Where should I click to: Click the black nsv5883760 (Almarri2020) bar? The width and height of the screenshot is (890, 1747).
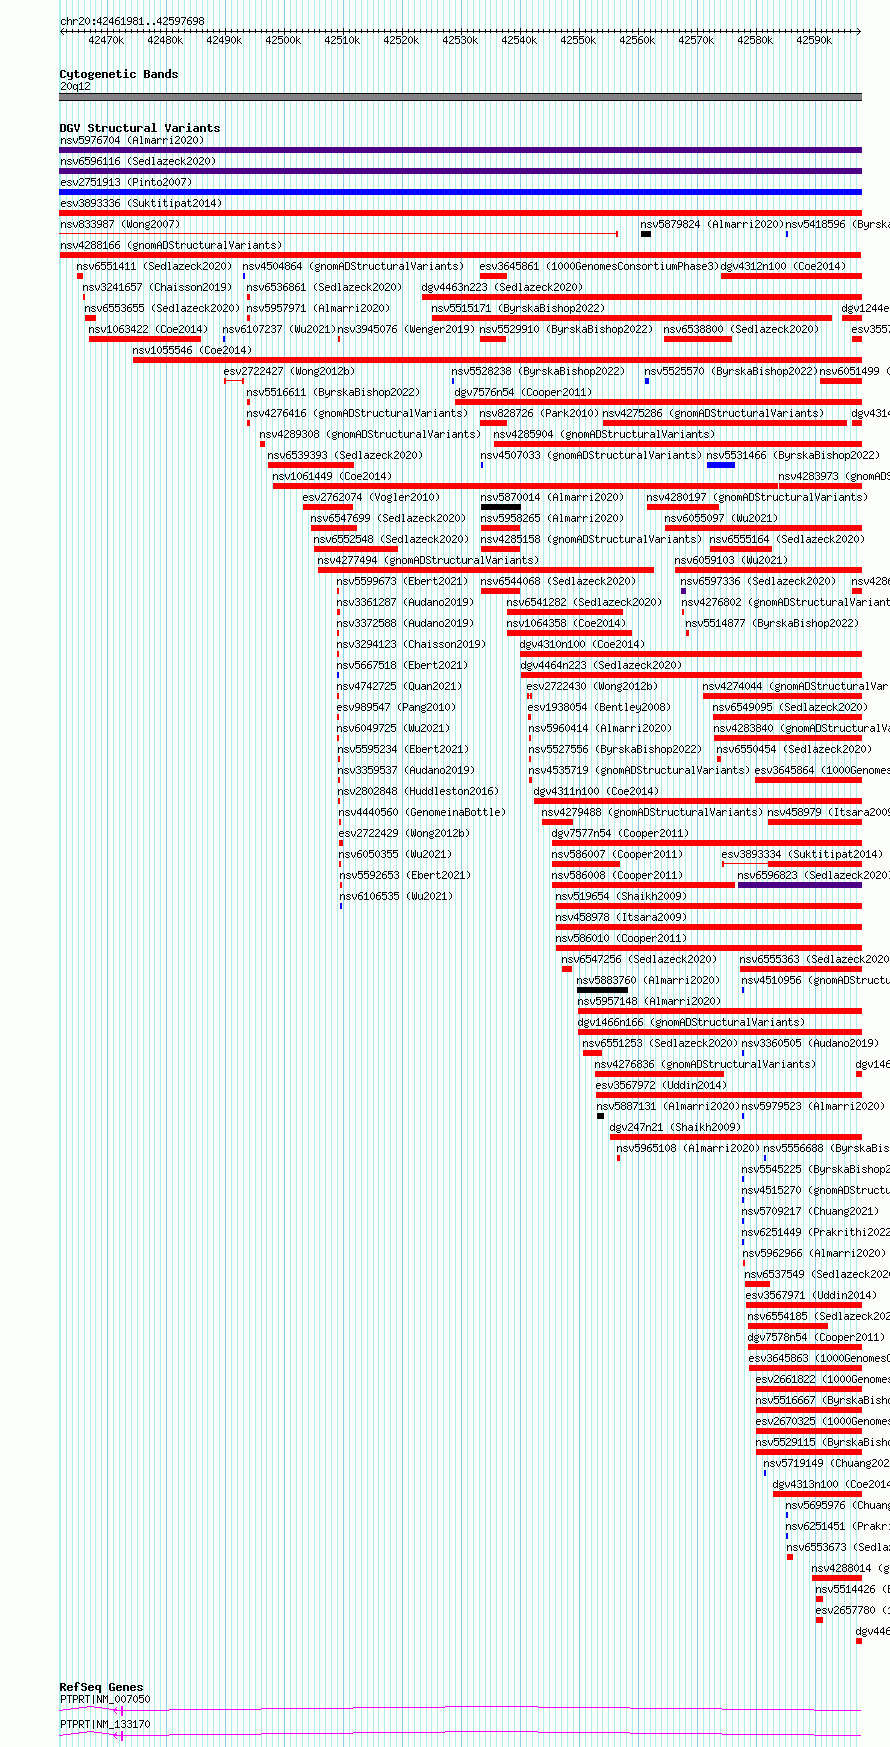(602, 990)
